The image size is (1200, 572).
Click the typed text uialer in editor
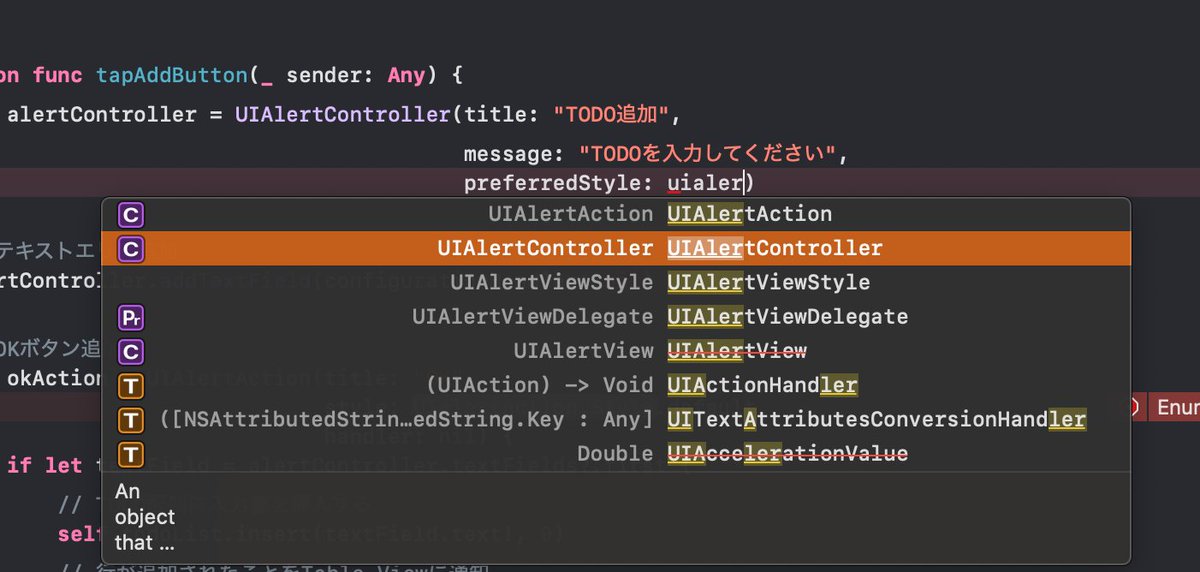pos(705,183)
